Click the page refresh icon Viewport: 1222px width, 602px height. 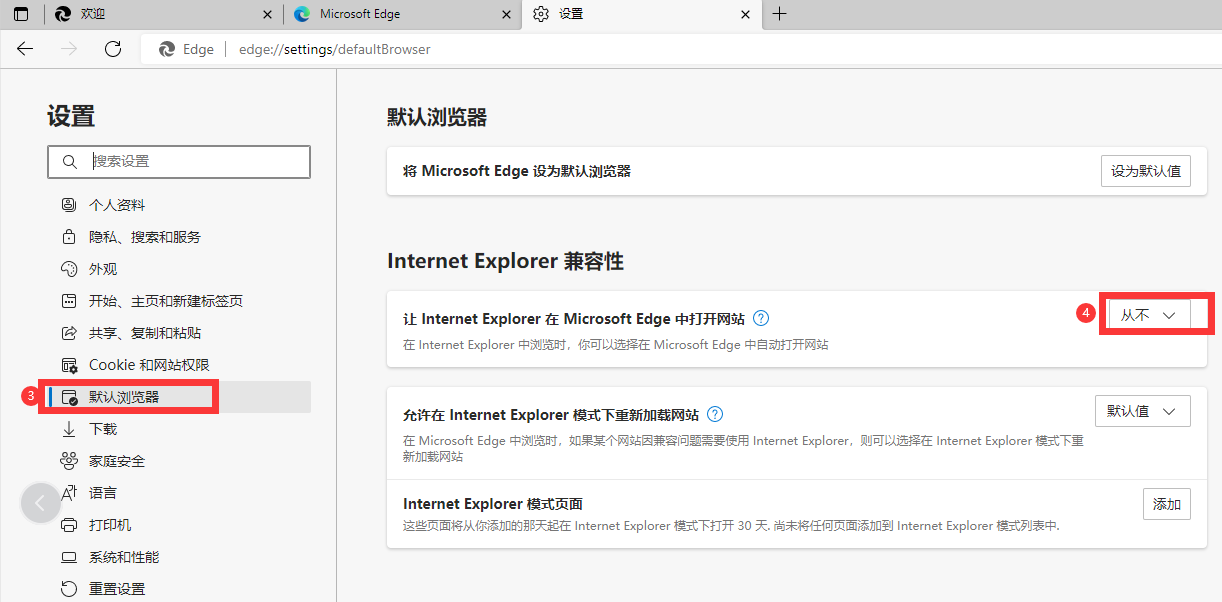(x=113, y=49)
